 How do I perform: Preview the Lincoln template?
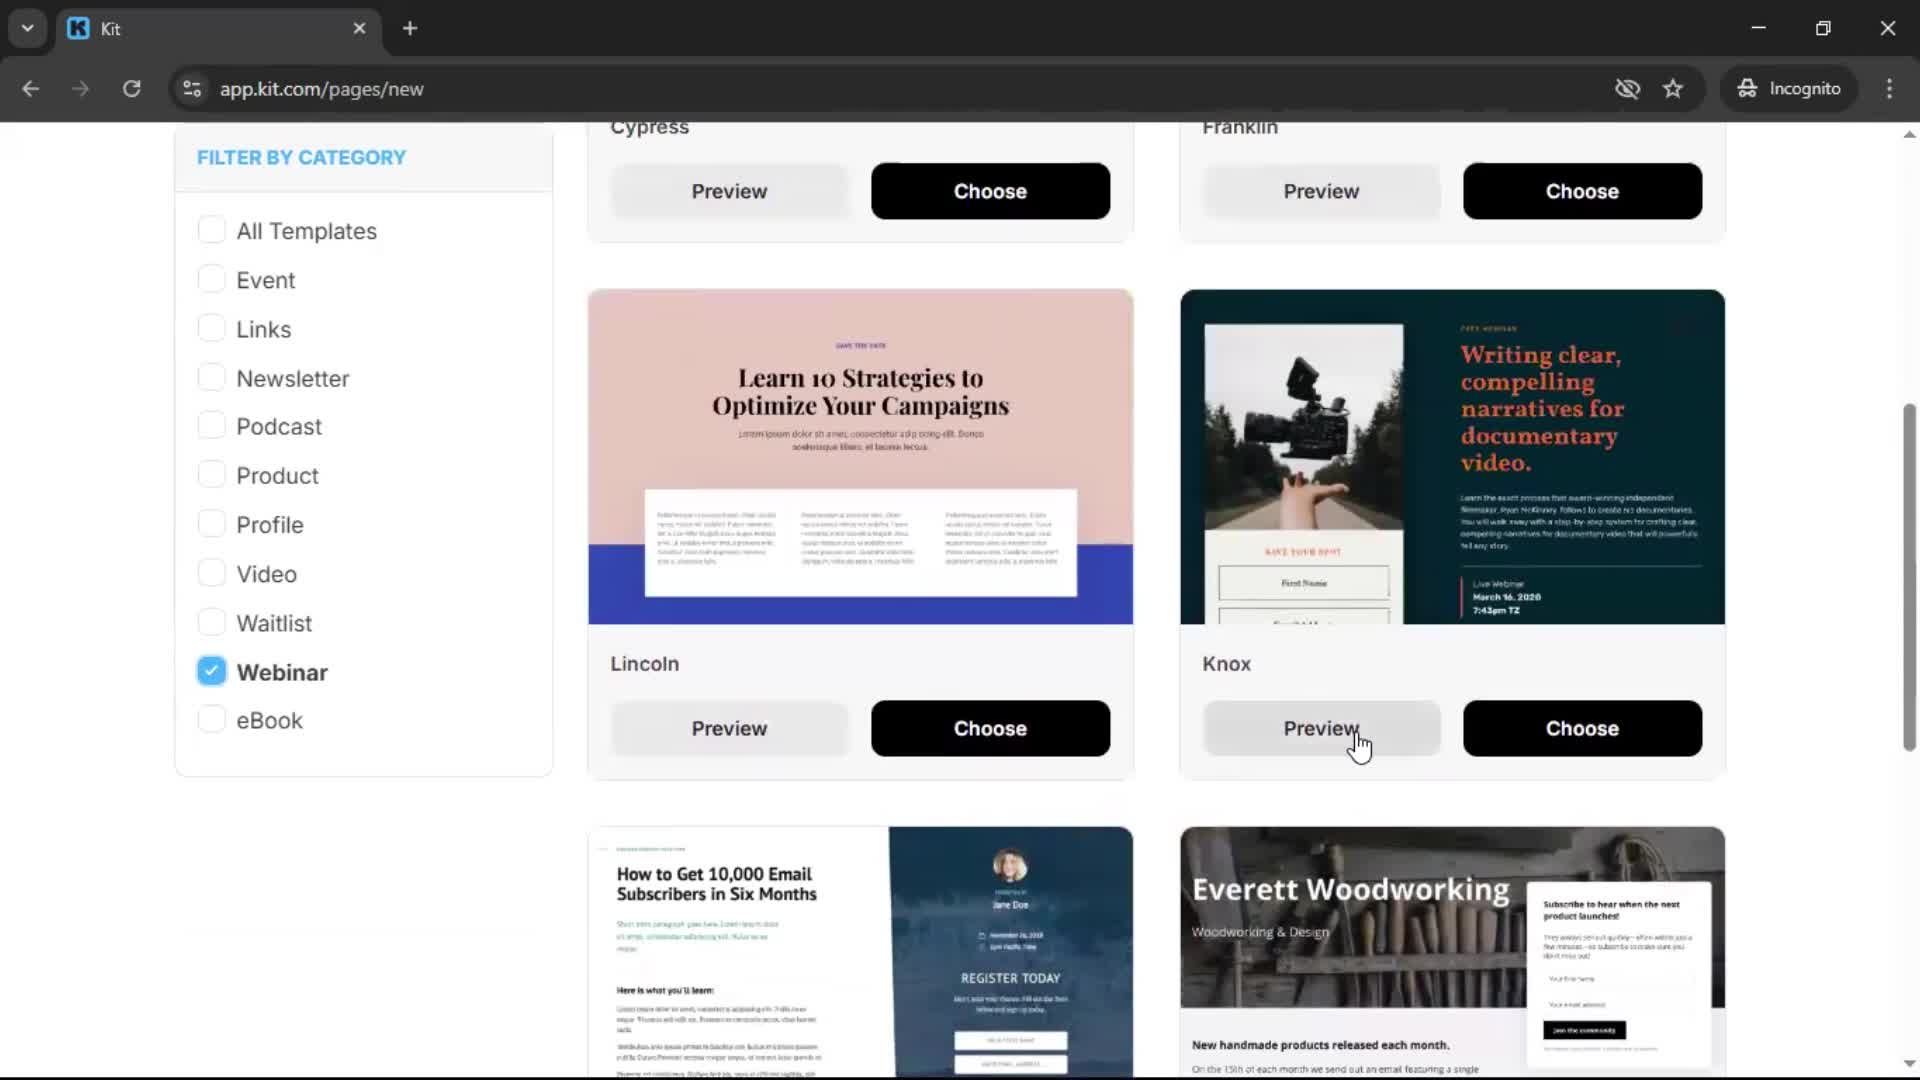pyautogui.click(x=729, y=728)
